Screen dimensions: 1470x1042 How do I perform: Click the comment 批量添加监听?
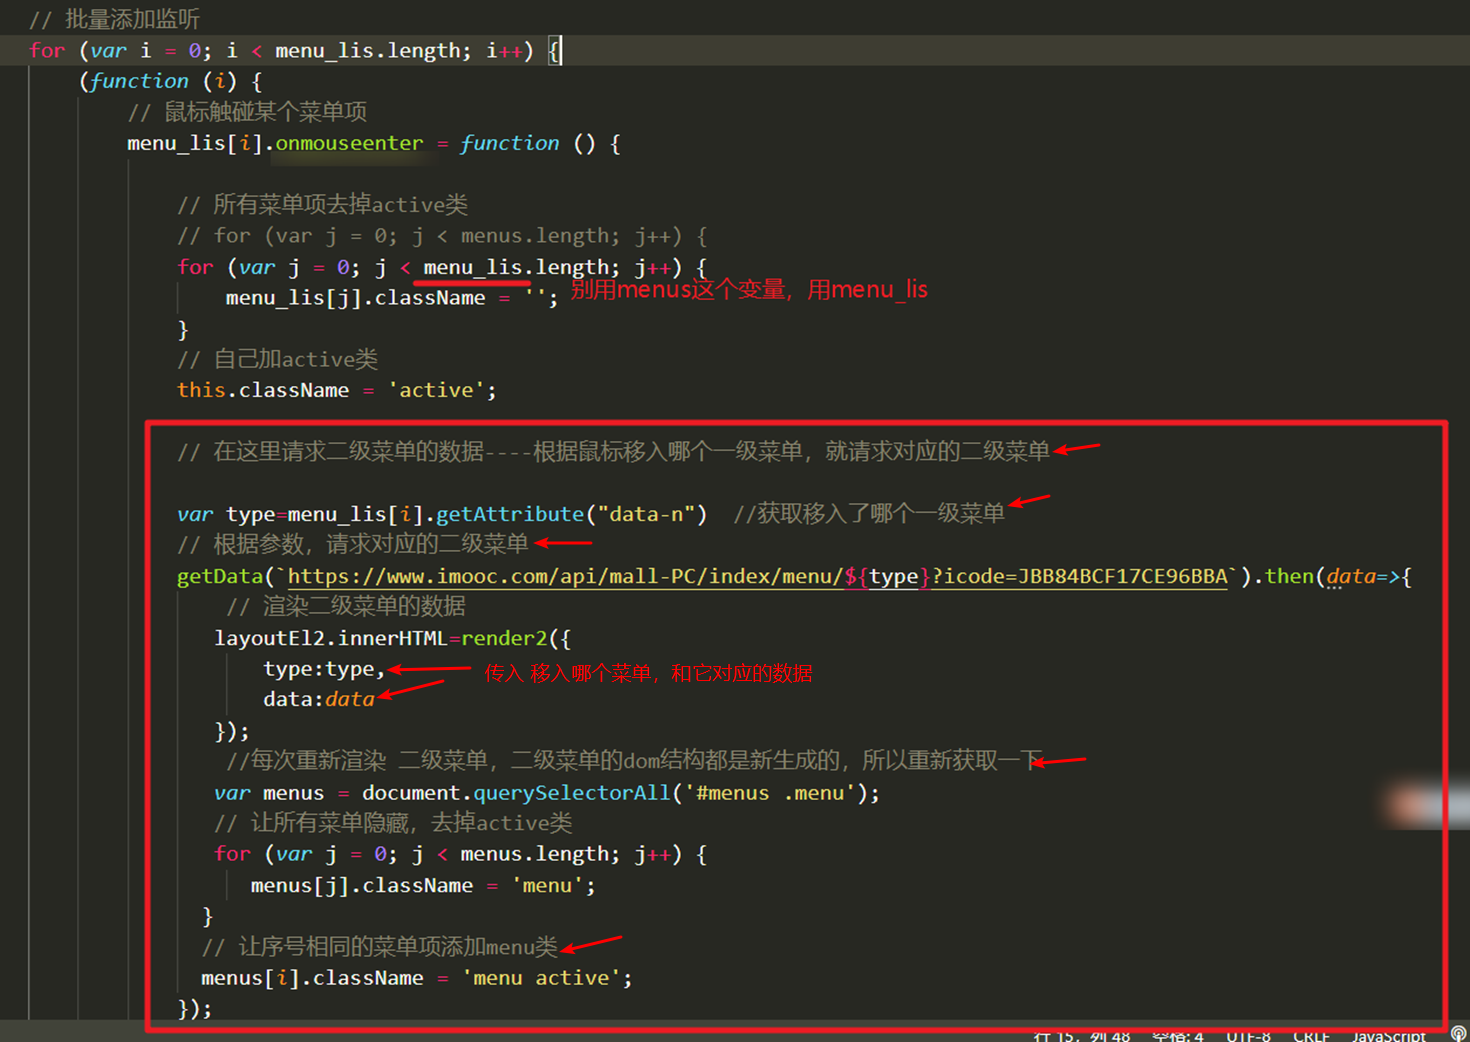[115, 19]
